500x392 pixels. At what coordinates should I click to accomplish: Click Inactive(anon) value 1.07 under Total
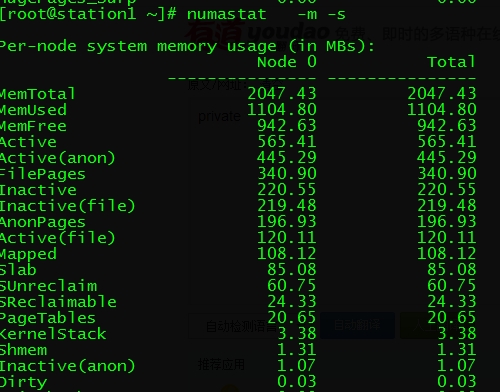pos(457,366)
